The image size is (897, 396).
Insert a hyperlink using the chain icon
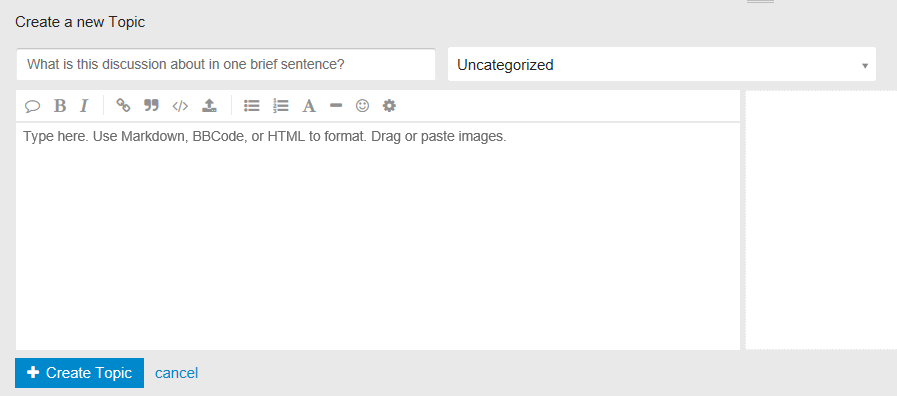tap(123, 105)
